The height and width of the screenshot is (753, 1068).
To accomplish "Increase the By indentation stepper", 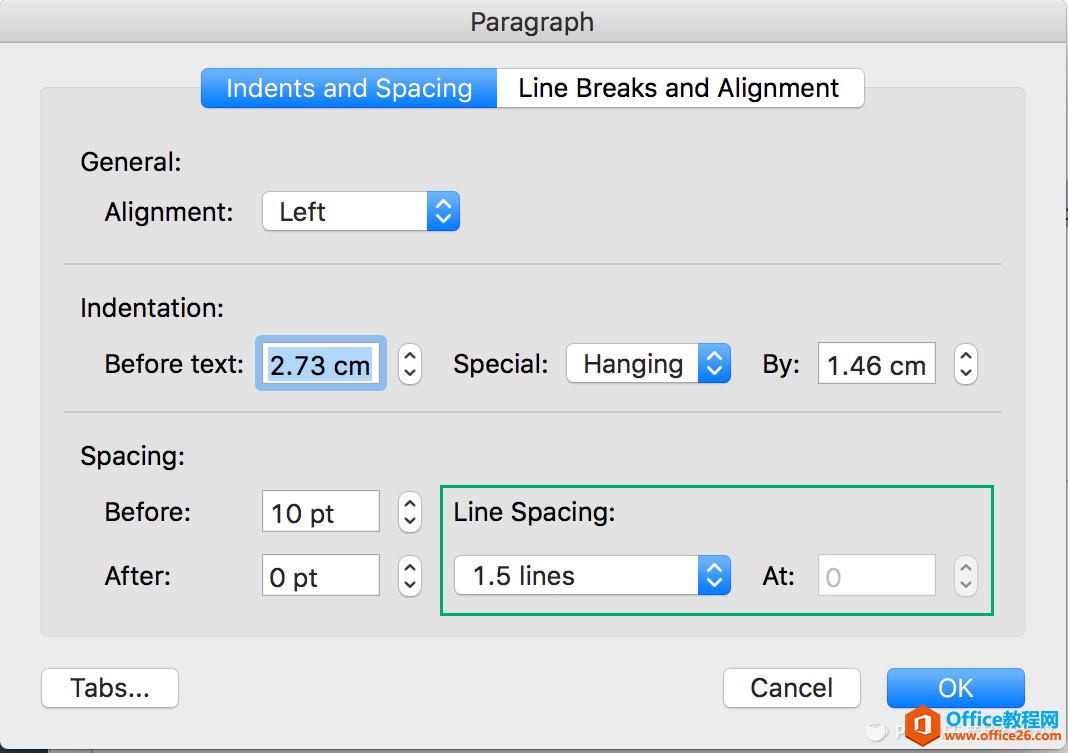I will (x=965, y=355).
